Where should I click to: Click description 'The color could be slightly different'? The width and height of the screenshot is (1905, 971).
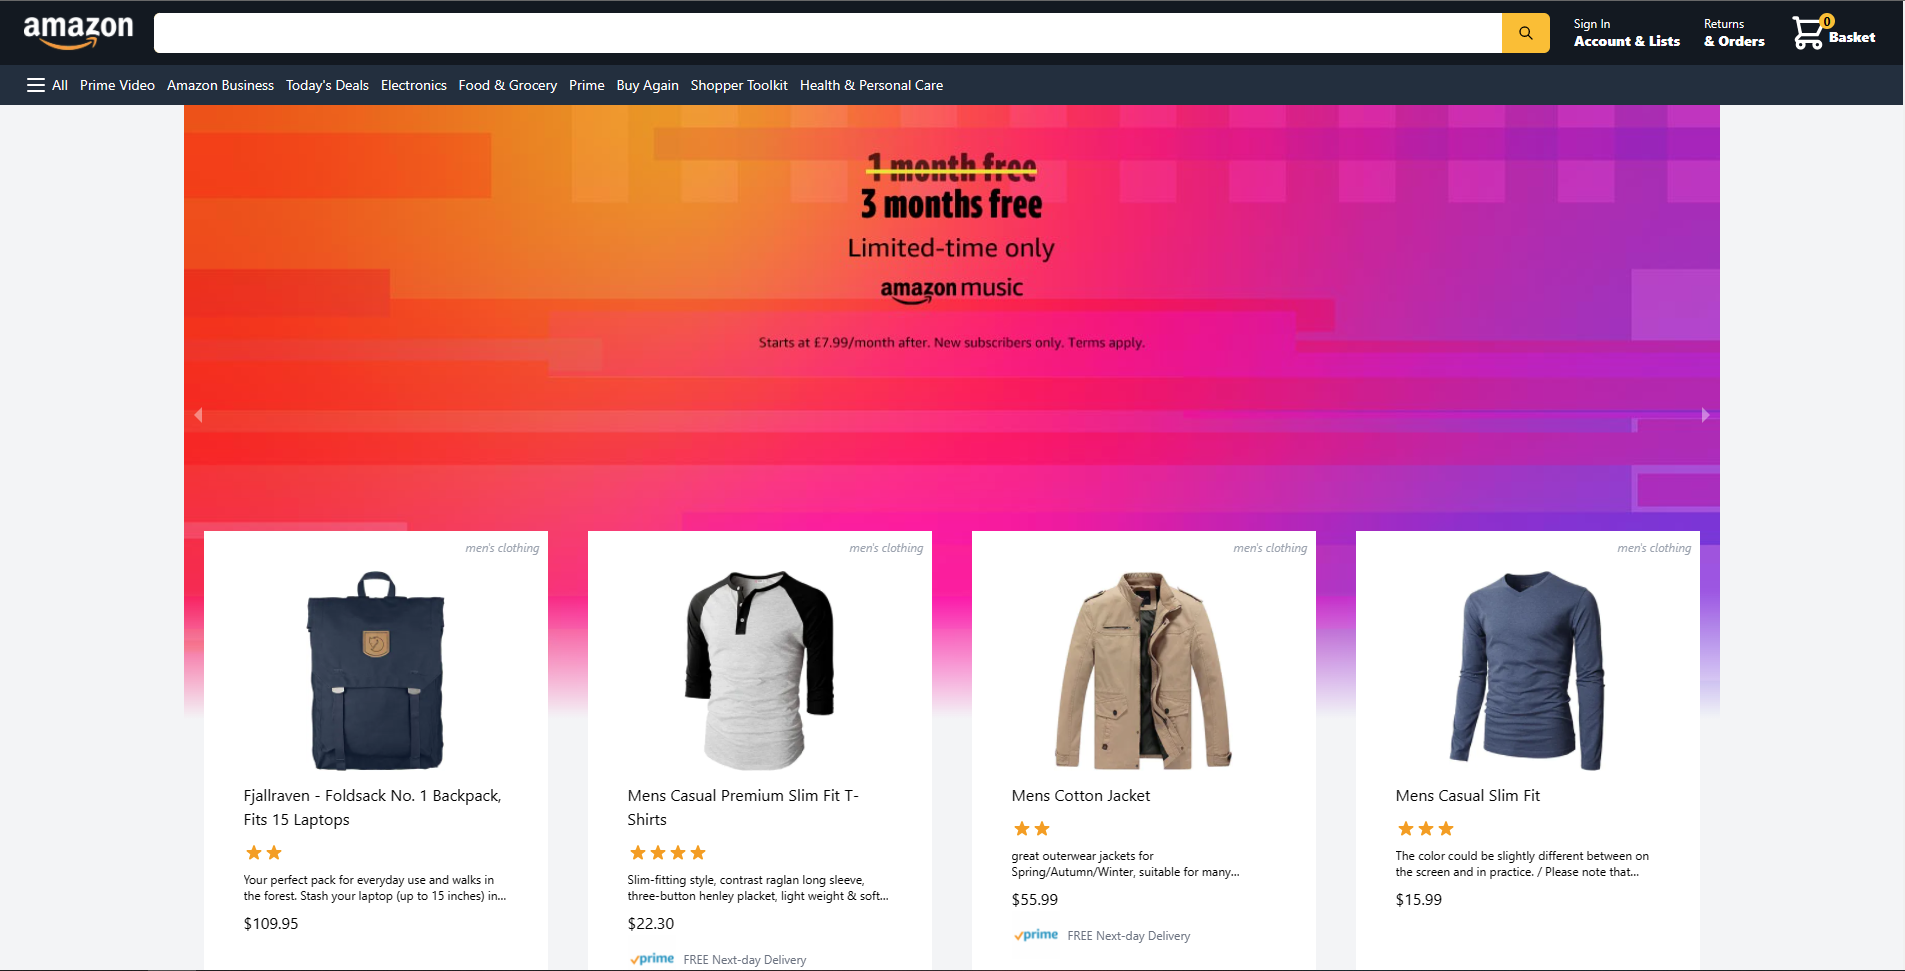tap(1521, 864)
